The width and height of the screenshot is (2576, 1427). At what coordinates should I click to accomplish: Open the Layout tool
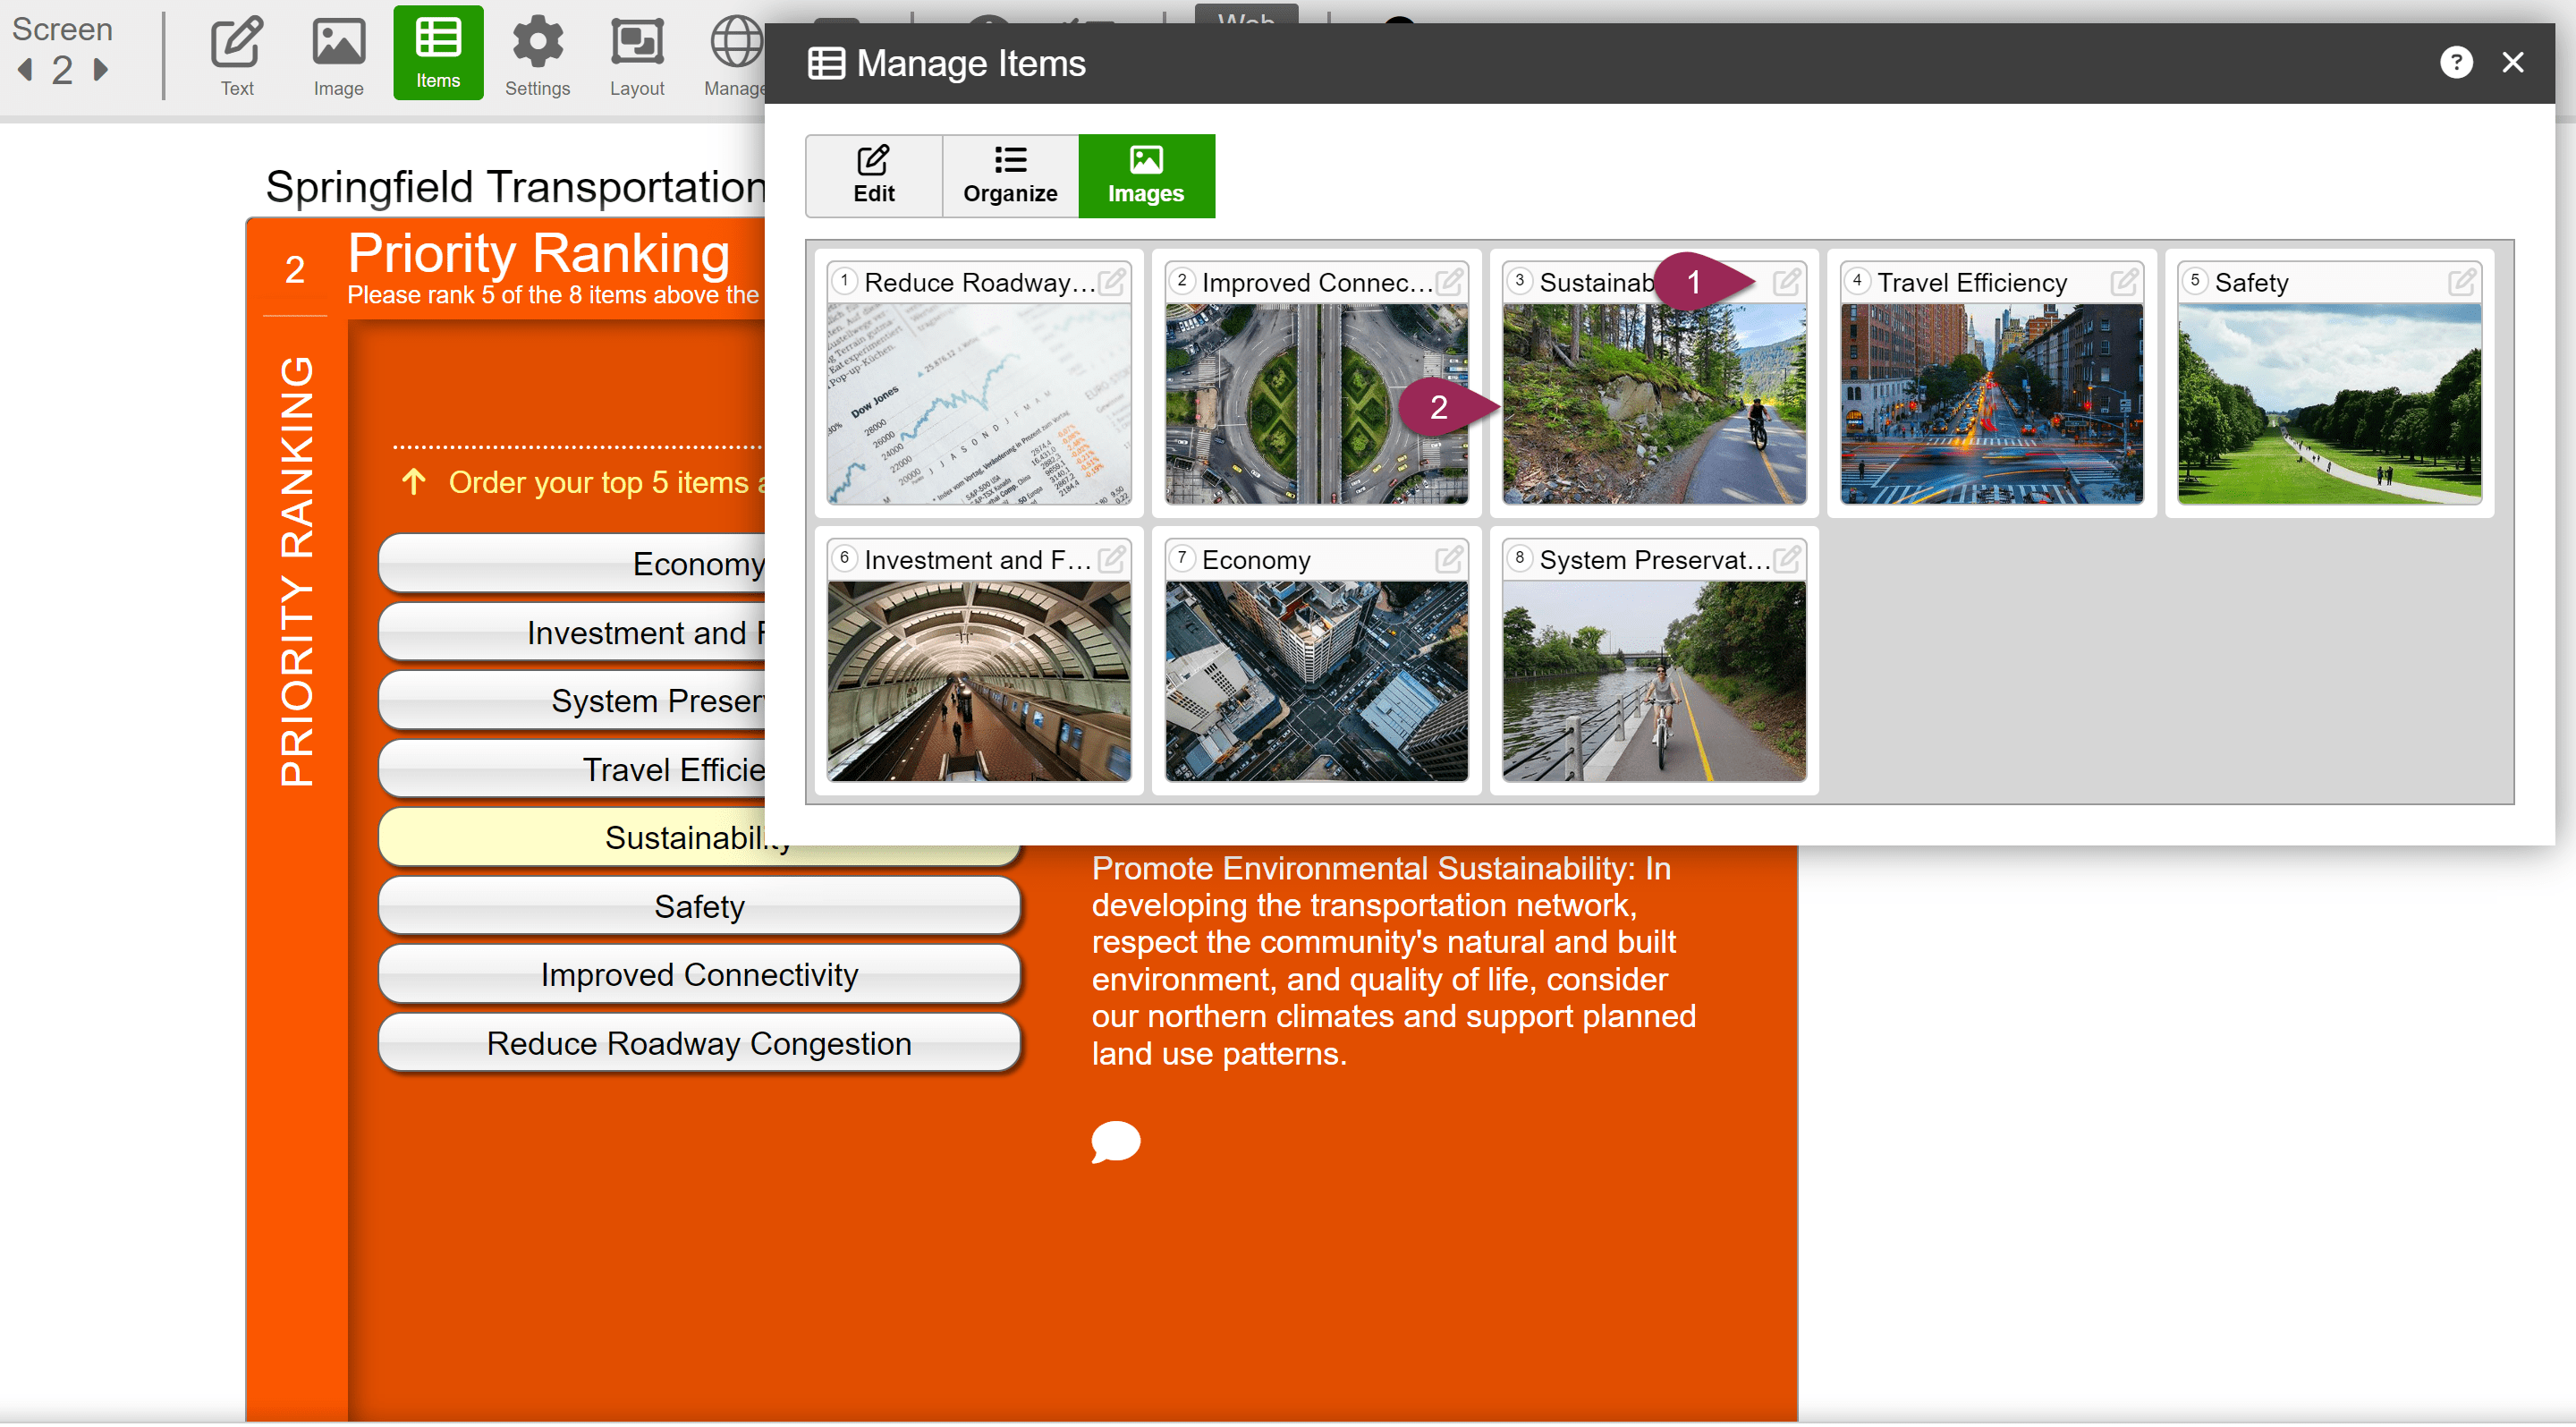637,55
